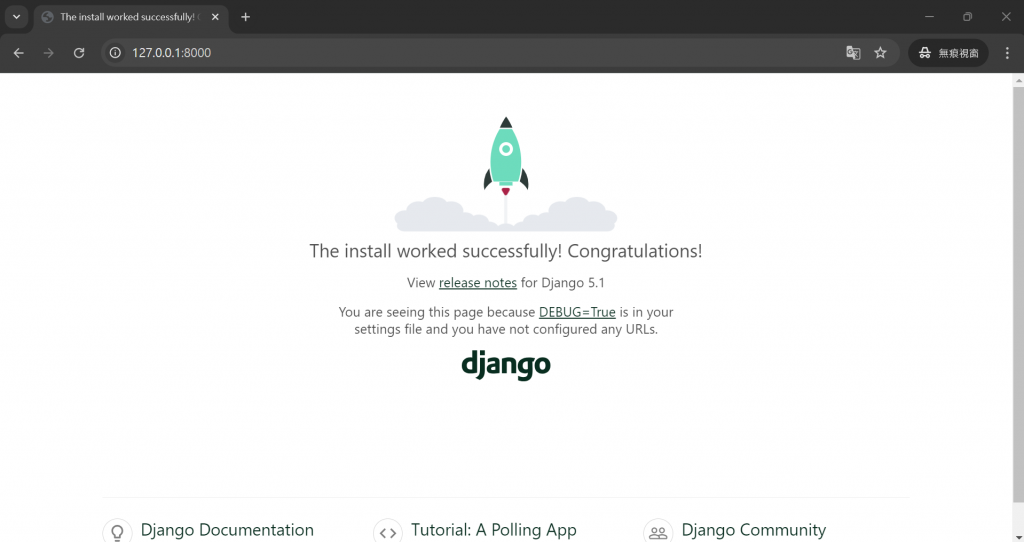View site information icon in address bar
The image size is (1024, 542).
point(115,53)
